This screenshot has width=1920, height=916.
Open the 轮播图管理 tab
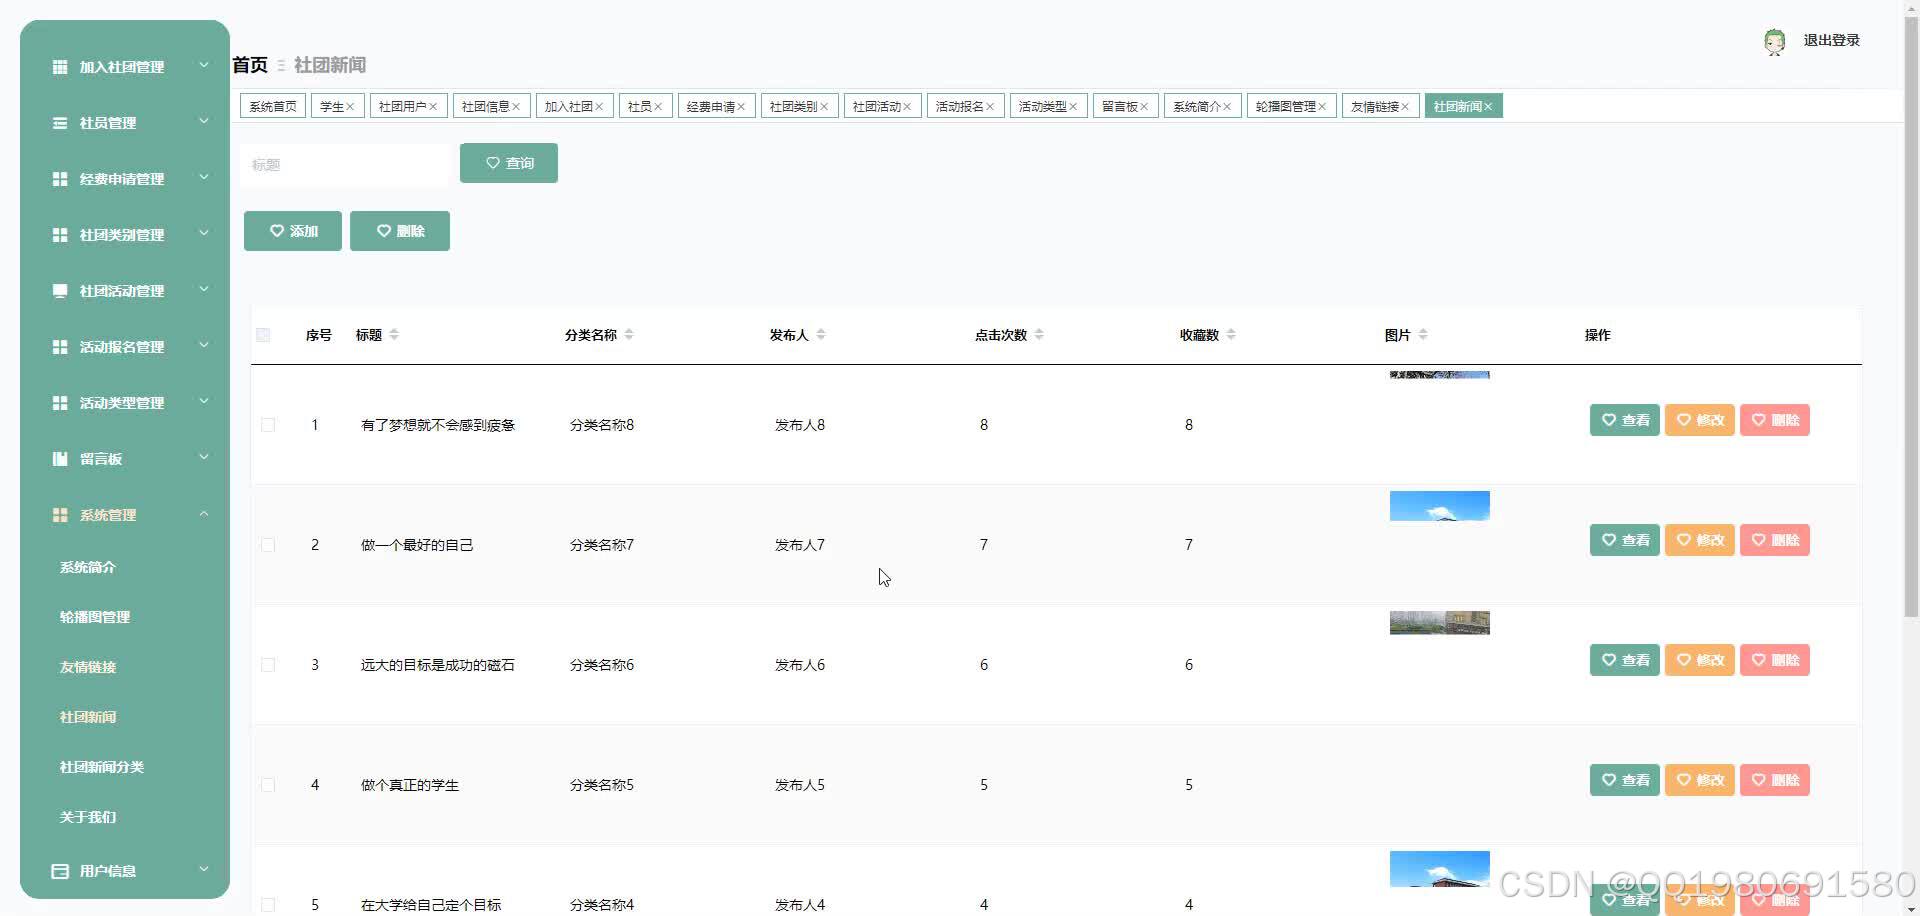click(1286, 105)
